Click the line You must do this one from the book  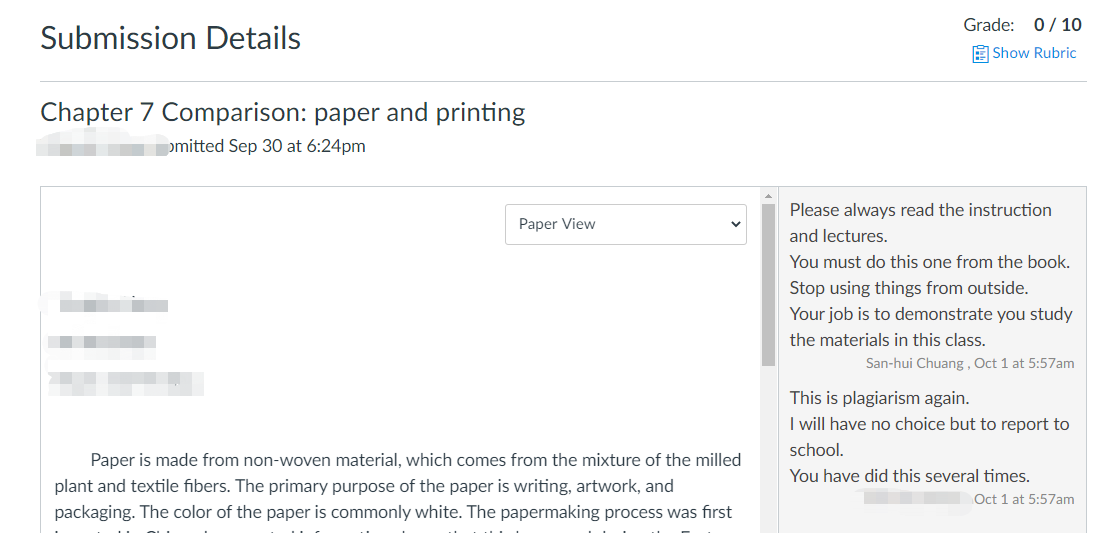929,262
